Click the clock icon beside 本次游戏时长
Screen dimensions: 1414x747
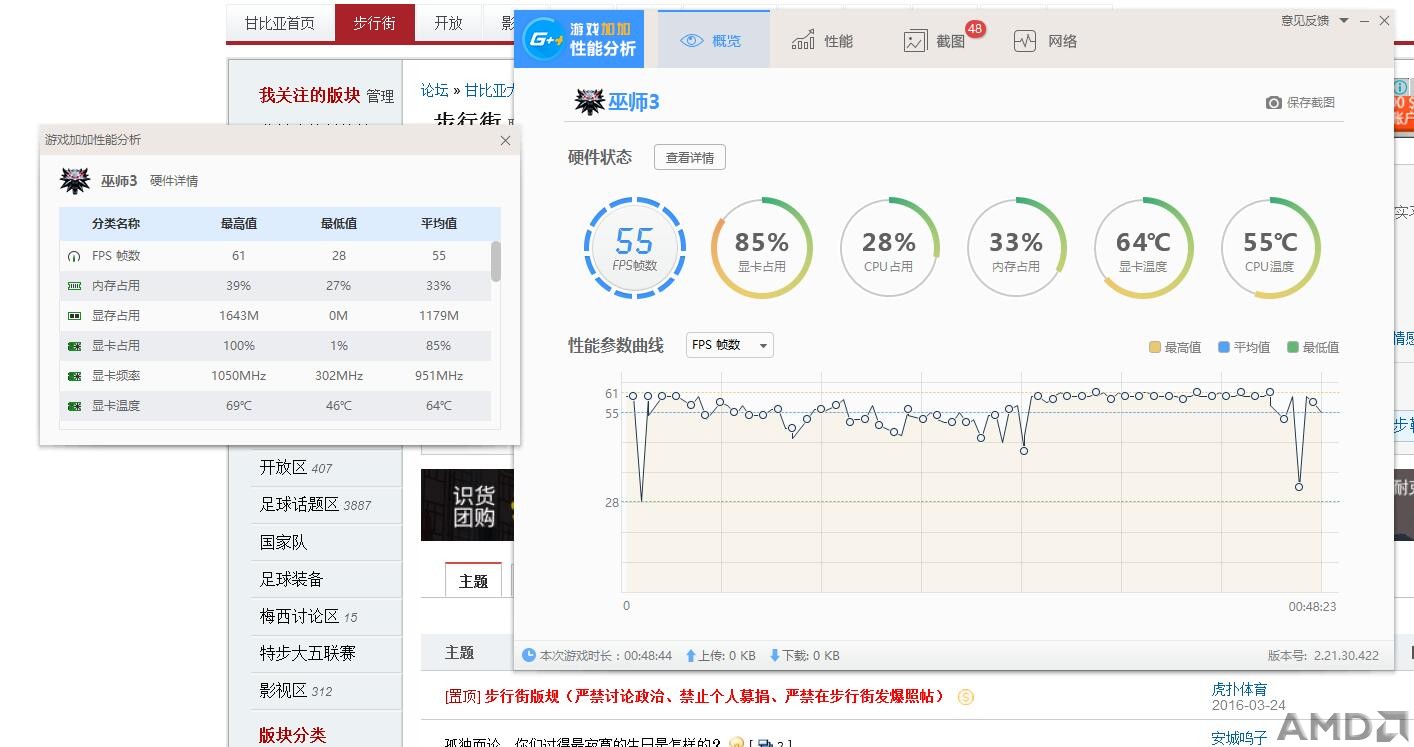tap(529, 655)
